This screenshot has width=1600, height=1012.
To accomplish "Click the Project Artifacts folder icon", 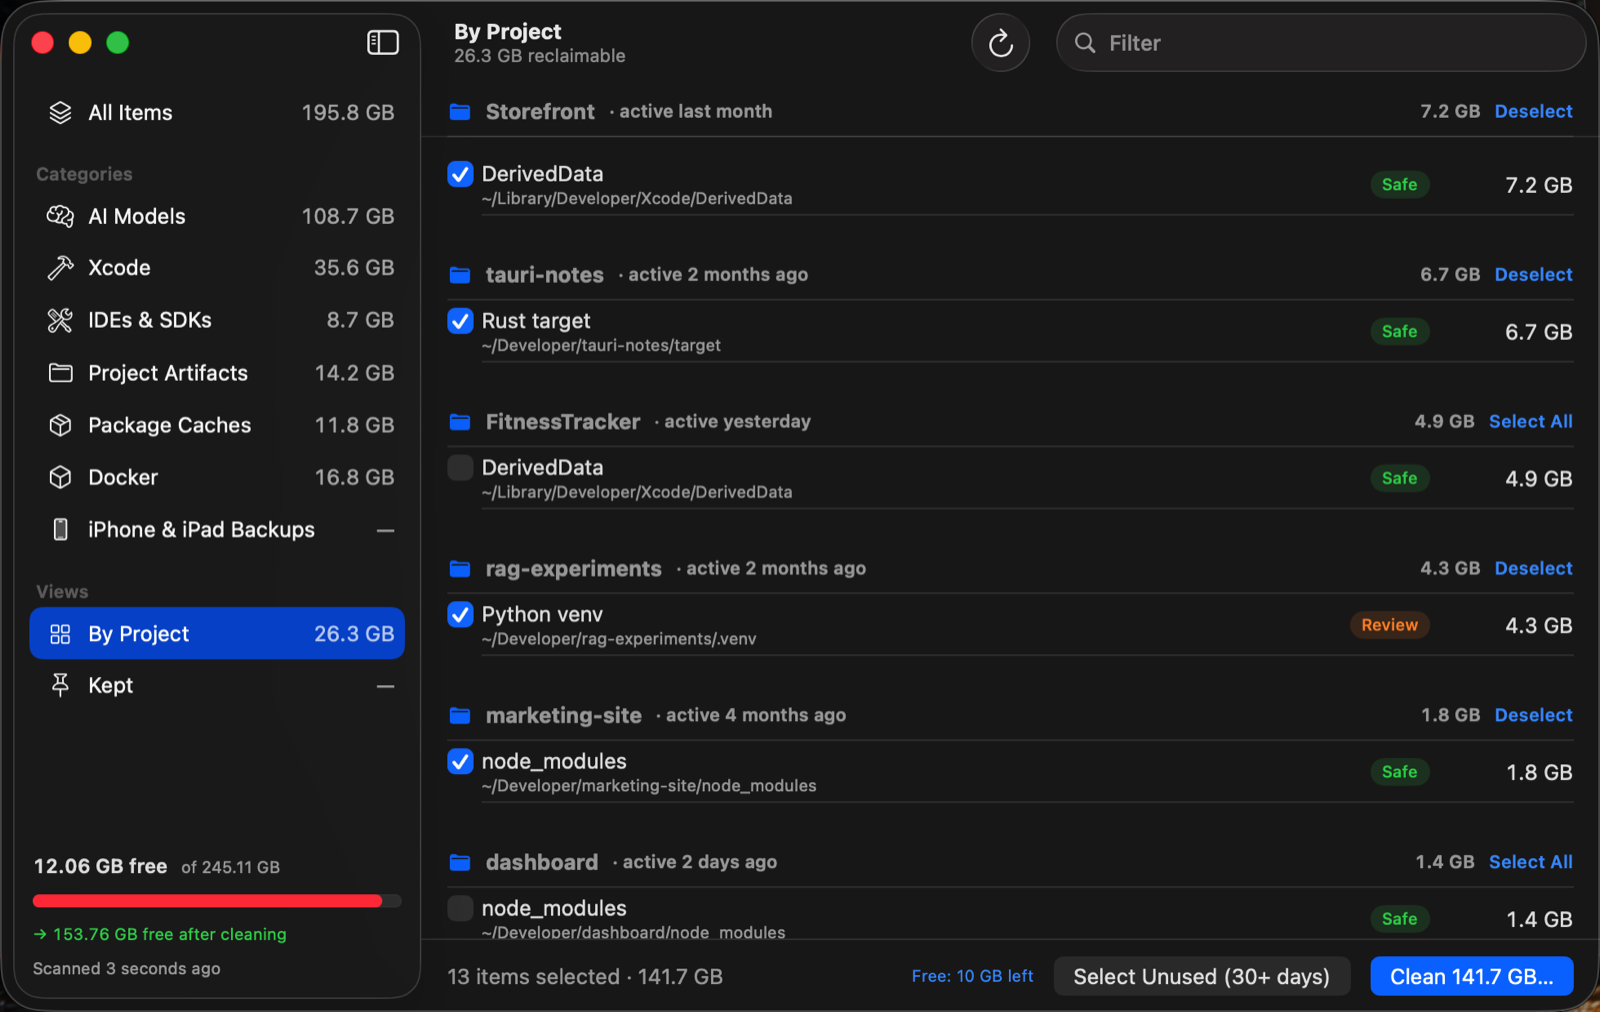I will point(60,373).
